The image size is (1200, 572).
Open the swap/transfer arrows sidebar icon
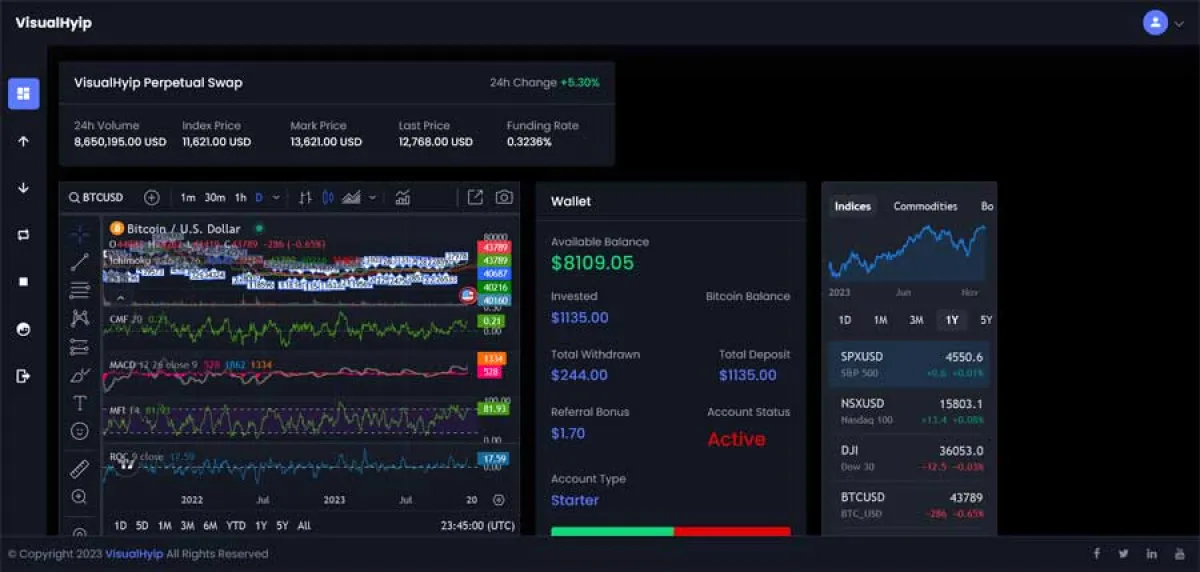click(x=23, y=235)
